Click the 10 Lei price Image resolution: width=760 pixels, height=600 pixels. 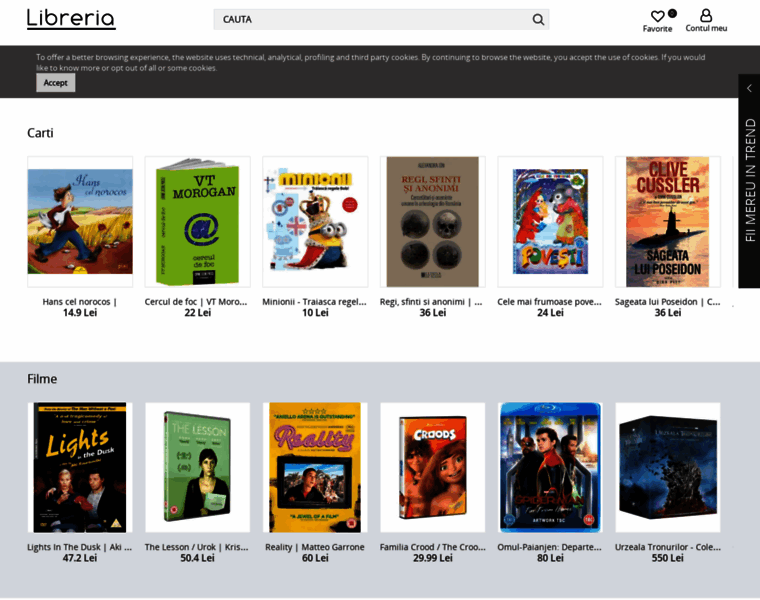[315, 313]
